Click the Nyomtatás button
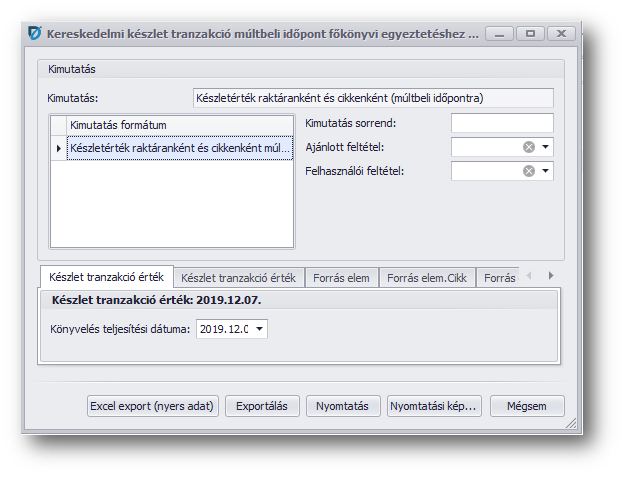Viewport: 625px width, 477px height. pos(342,406)
